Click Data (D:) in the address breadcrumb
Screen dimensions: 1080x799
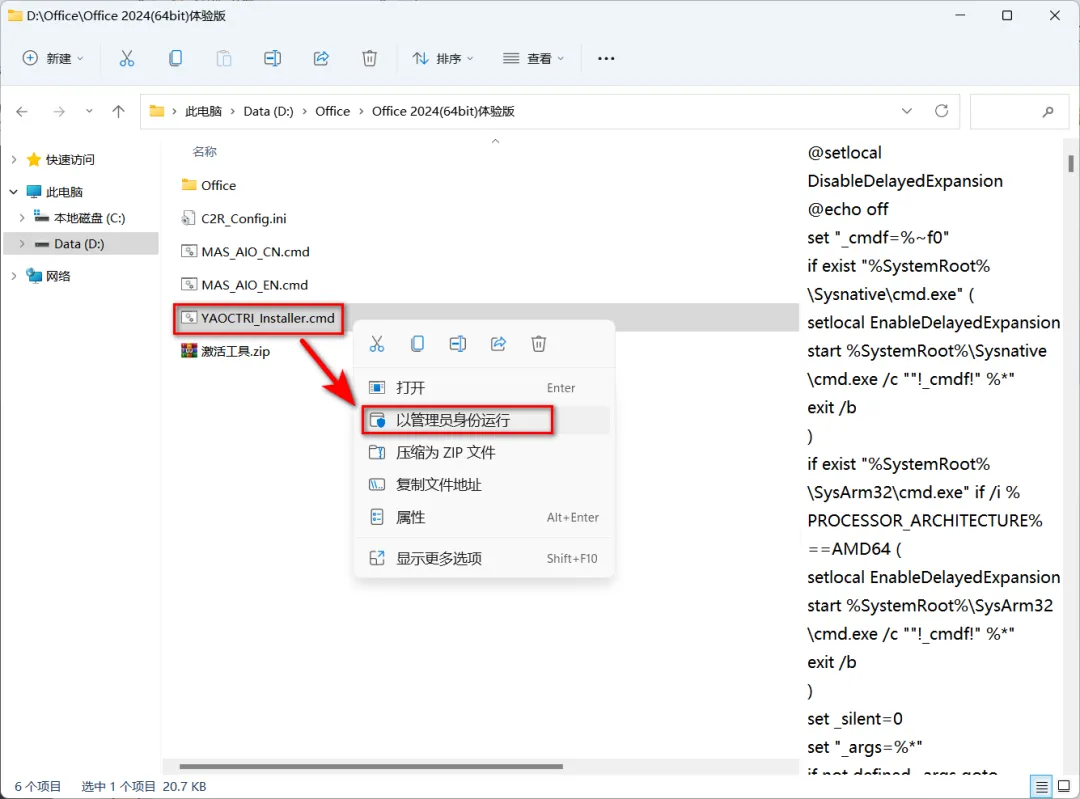coord(269,112)
